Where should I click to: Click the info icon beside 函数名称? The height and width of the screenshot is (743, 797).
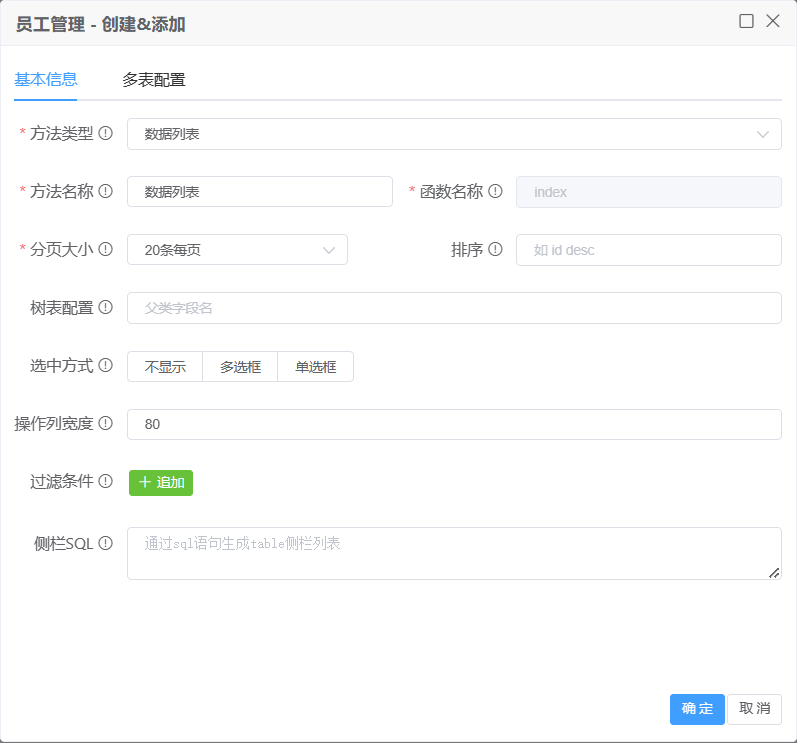click(495, 191)
